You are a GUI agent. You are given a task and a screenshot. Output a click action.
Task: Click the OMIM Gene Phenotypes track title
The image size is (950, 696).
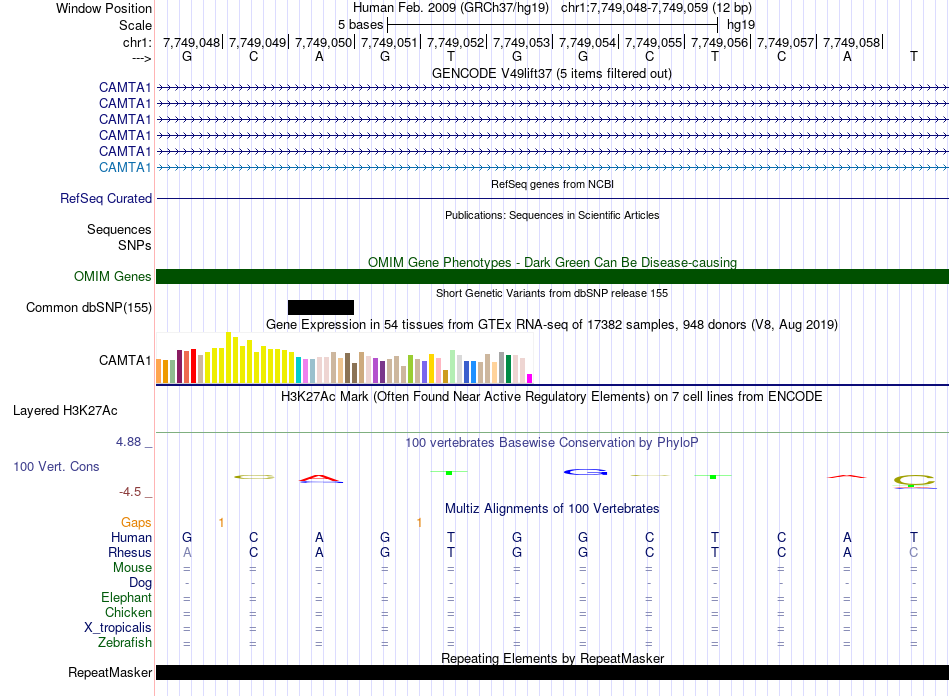tap(552, 263)
